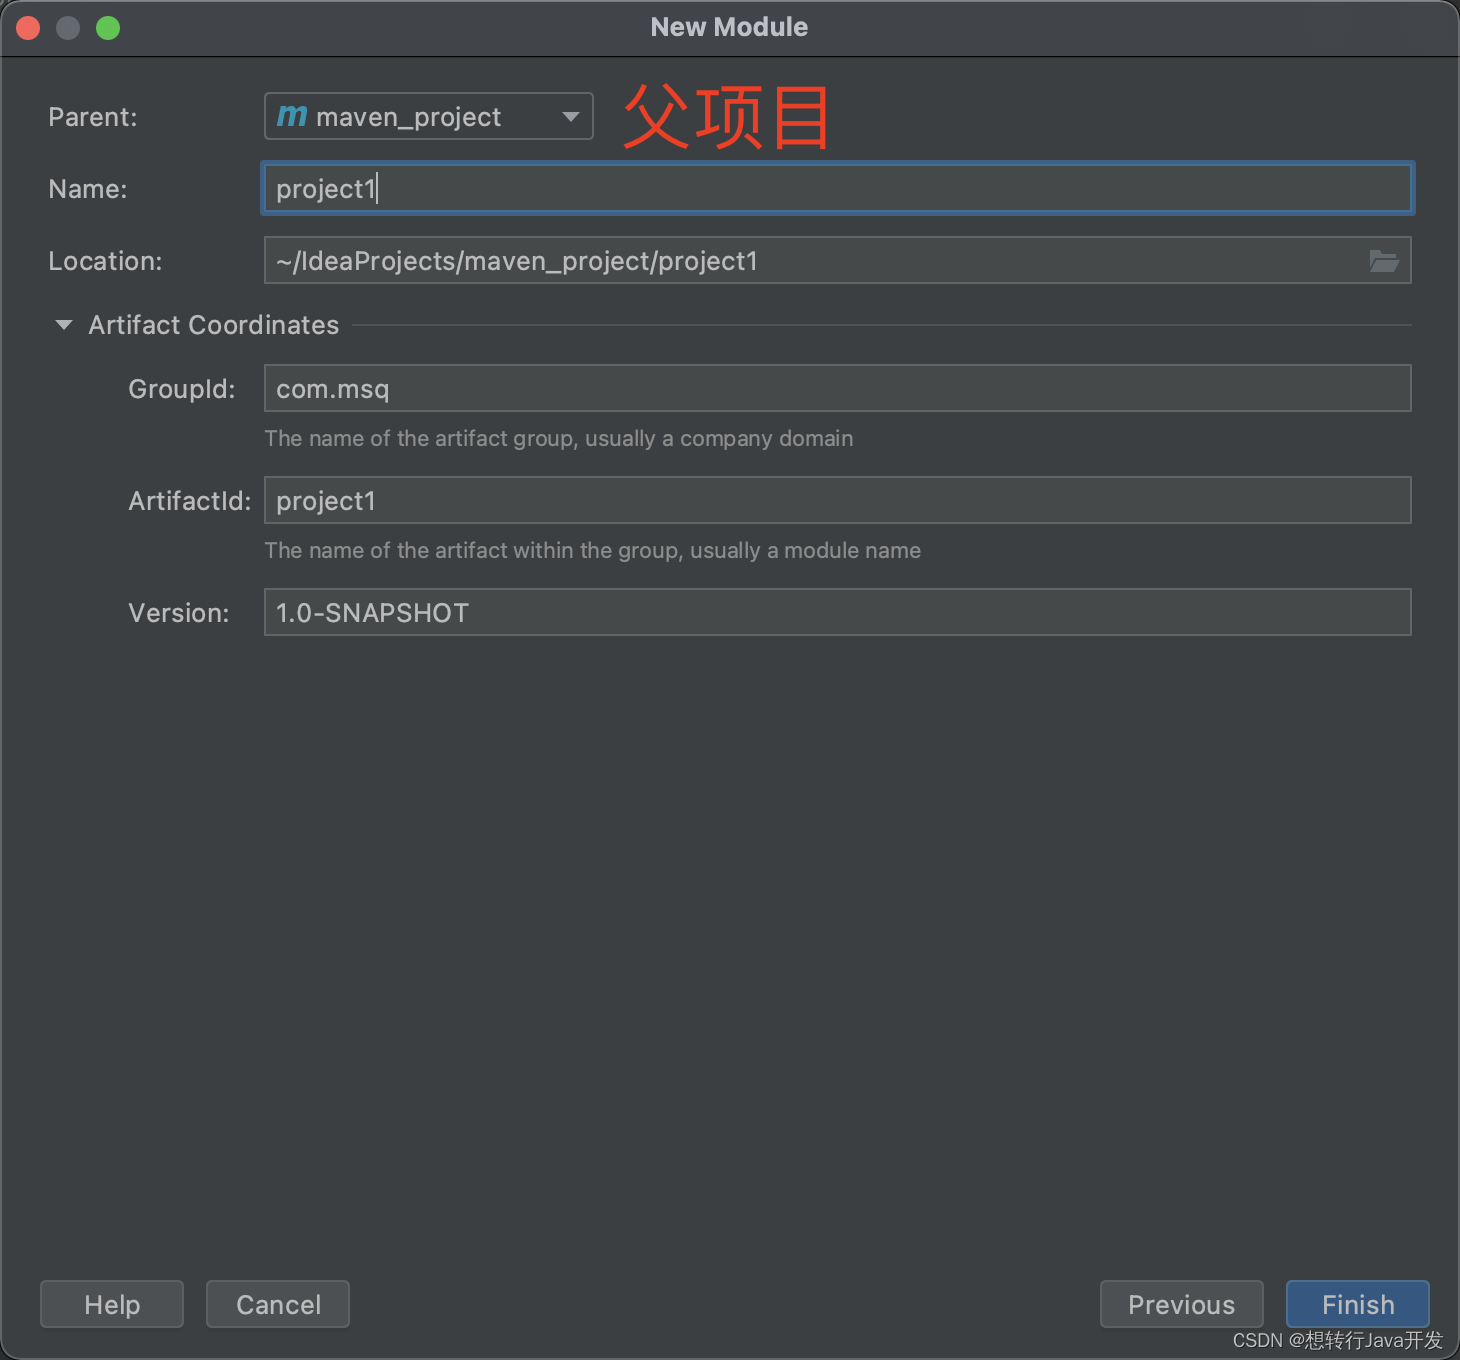
Task: Click the 'Location:' label
Action: click(105, 261)
